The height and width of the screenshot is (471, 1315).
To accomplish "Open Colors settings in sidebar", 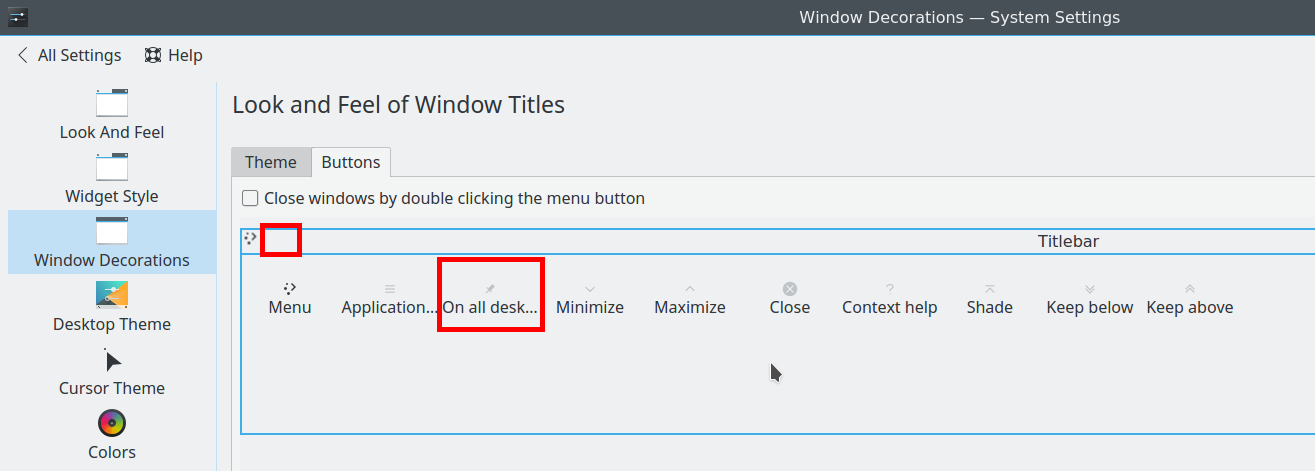I will (112, 435).
